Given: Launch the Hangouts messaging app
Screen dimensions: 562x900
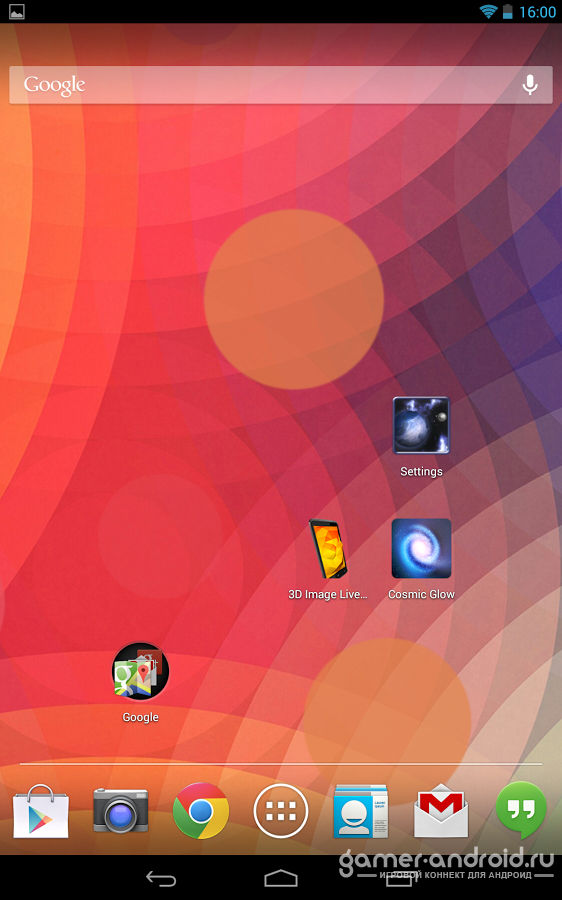Looking at the screenshot, I should (521, 810).
